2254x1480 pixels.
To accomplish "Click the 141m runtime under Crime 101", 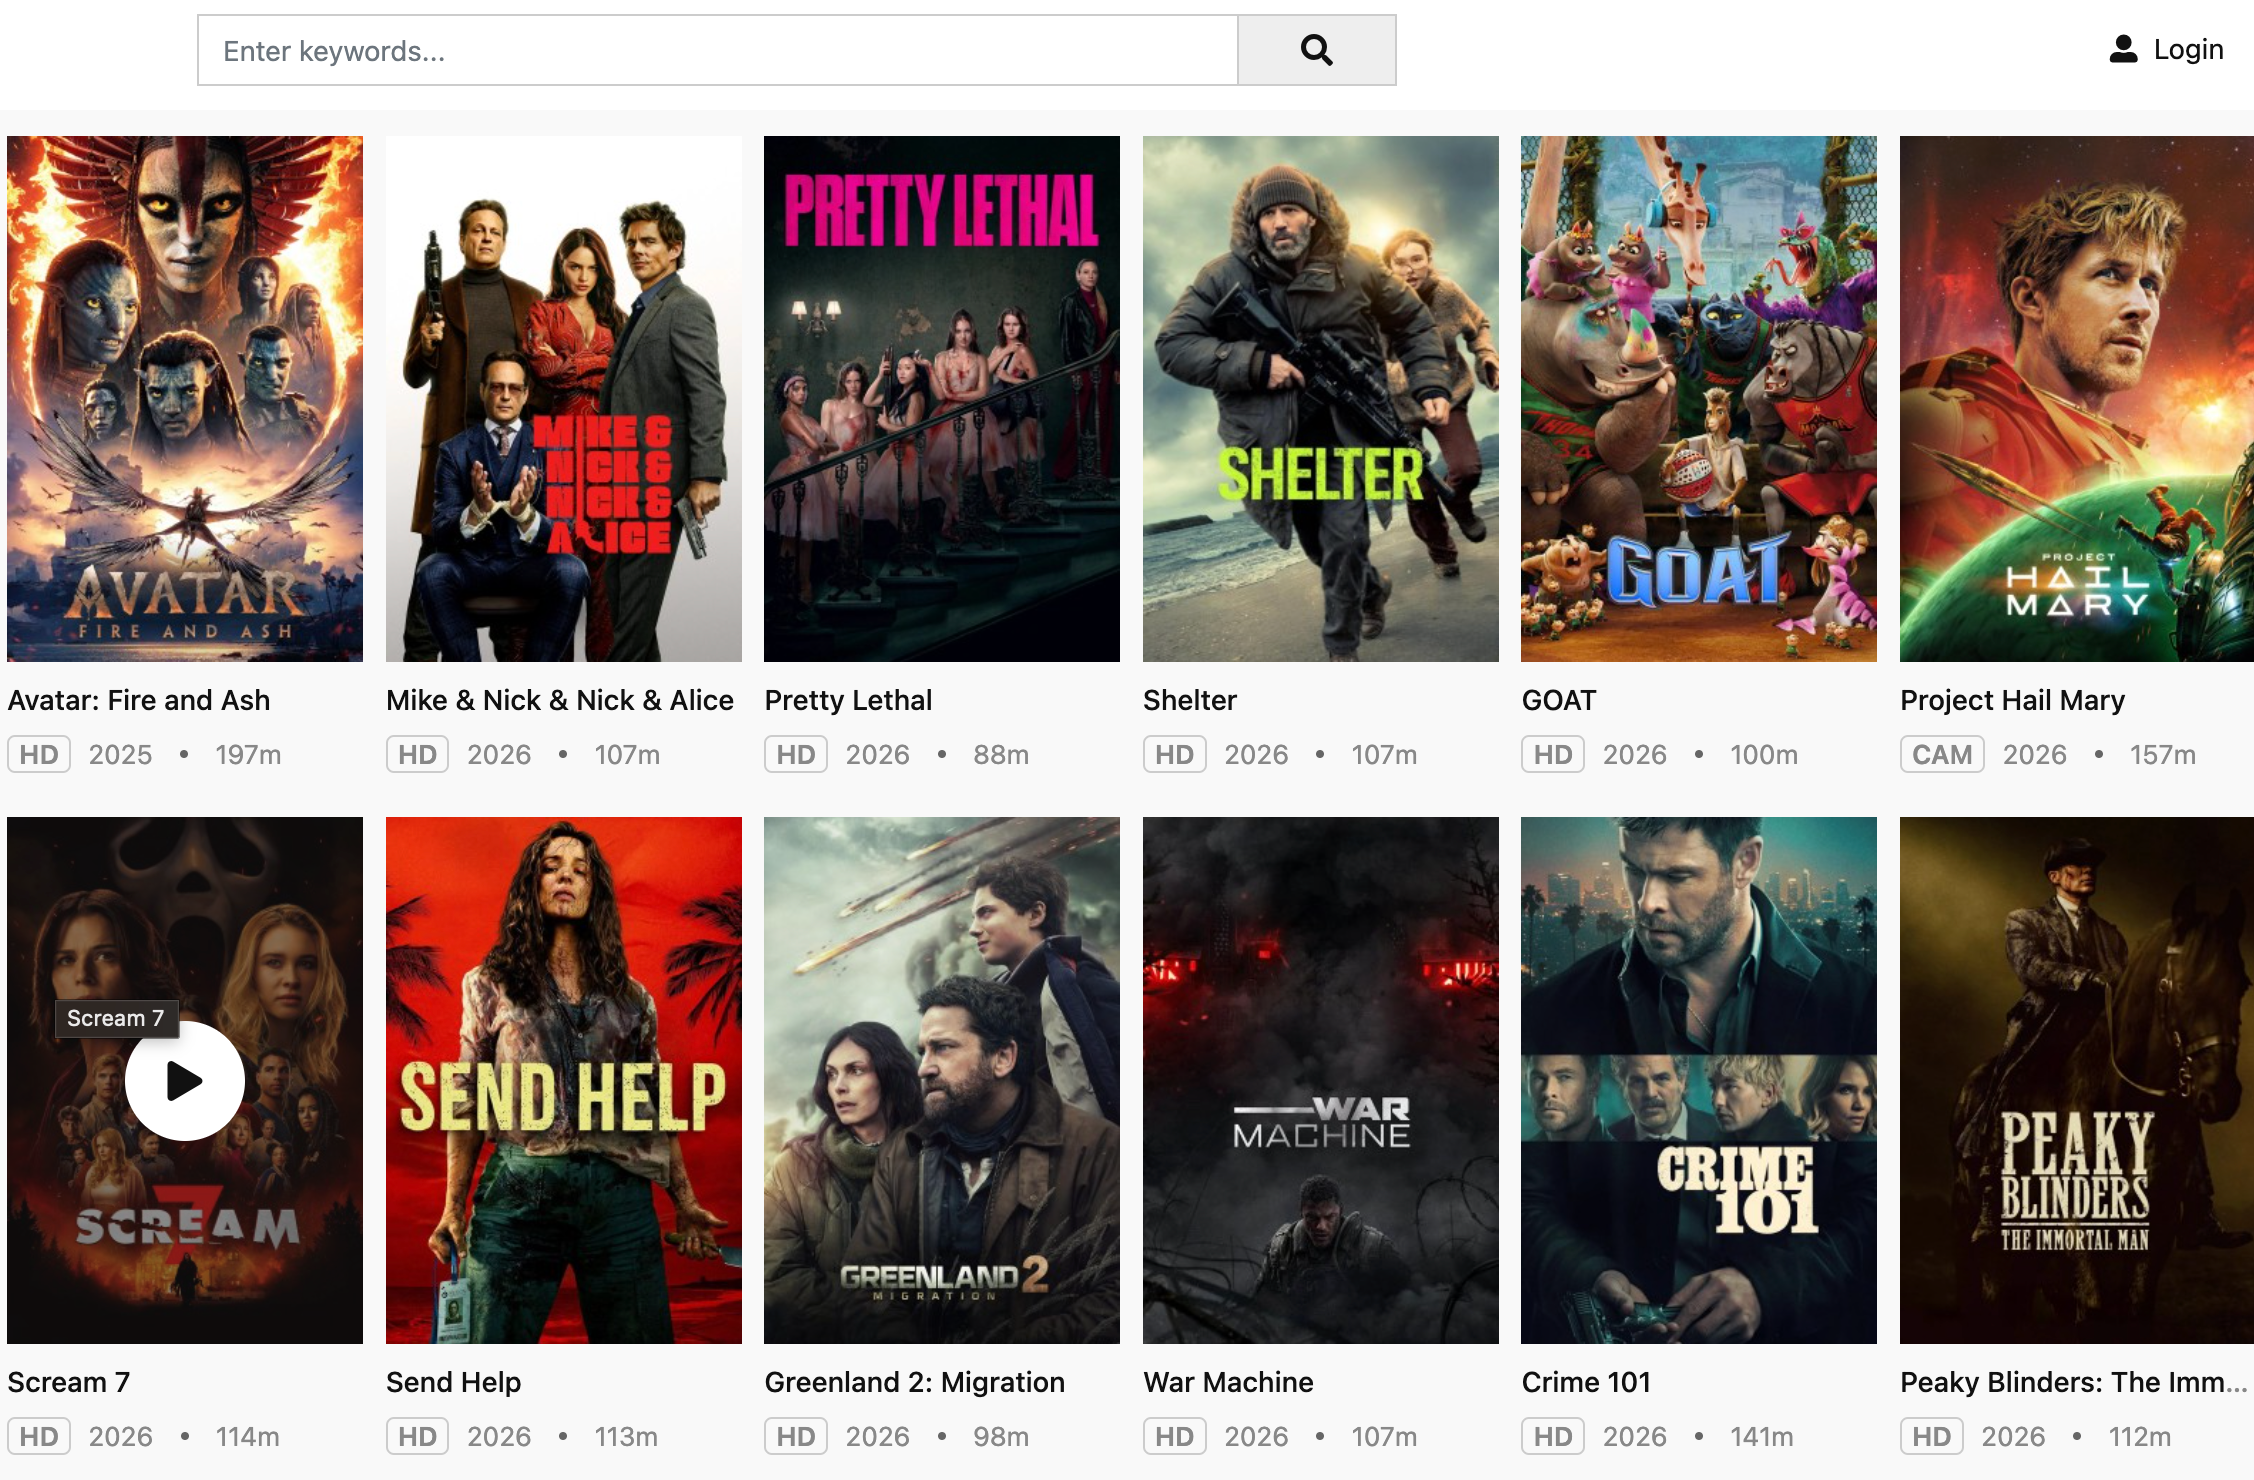I will (1762, 1436).
